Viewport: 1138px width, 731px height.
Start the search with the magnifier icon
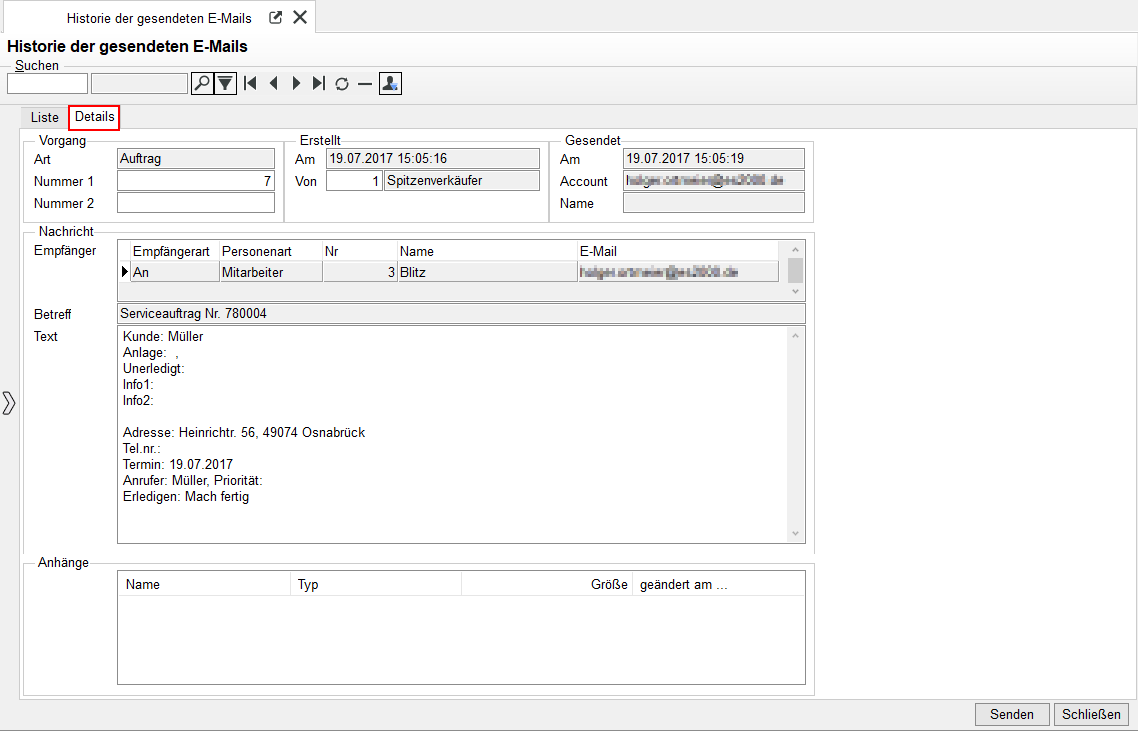pyautogui.click(x=200, y=83)
